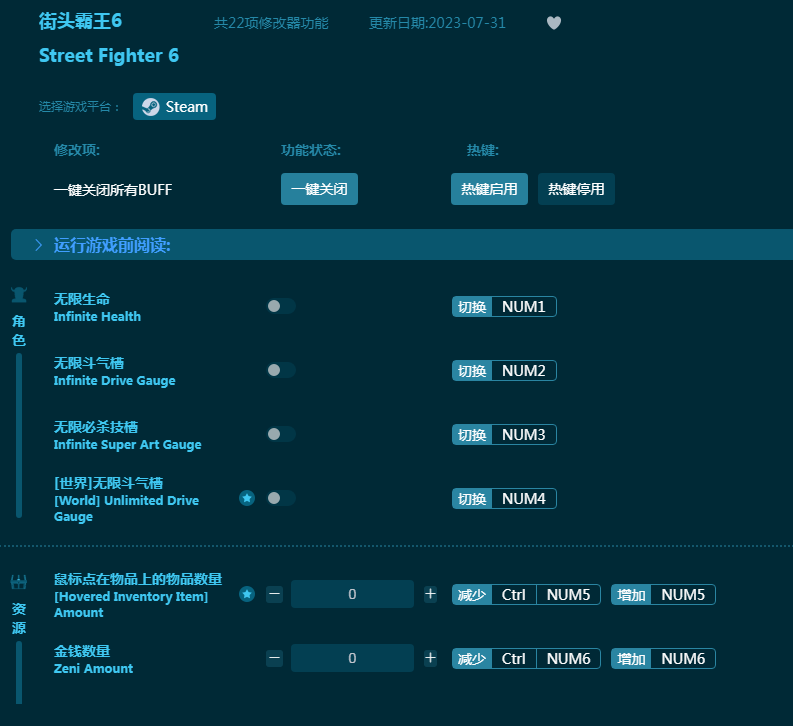Increase Hovered Inventory Item Amount with plus
Viewport: 793px width, 726px height.
[430, 594]
